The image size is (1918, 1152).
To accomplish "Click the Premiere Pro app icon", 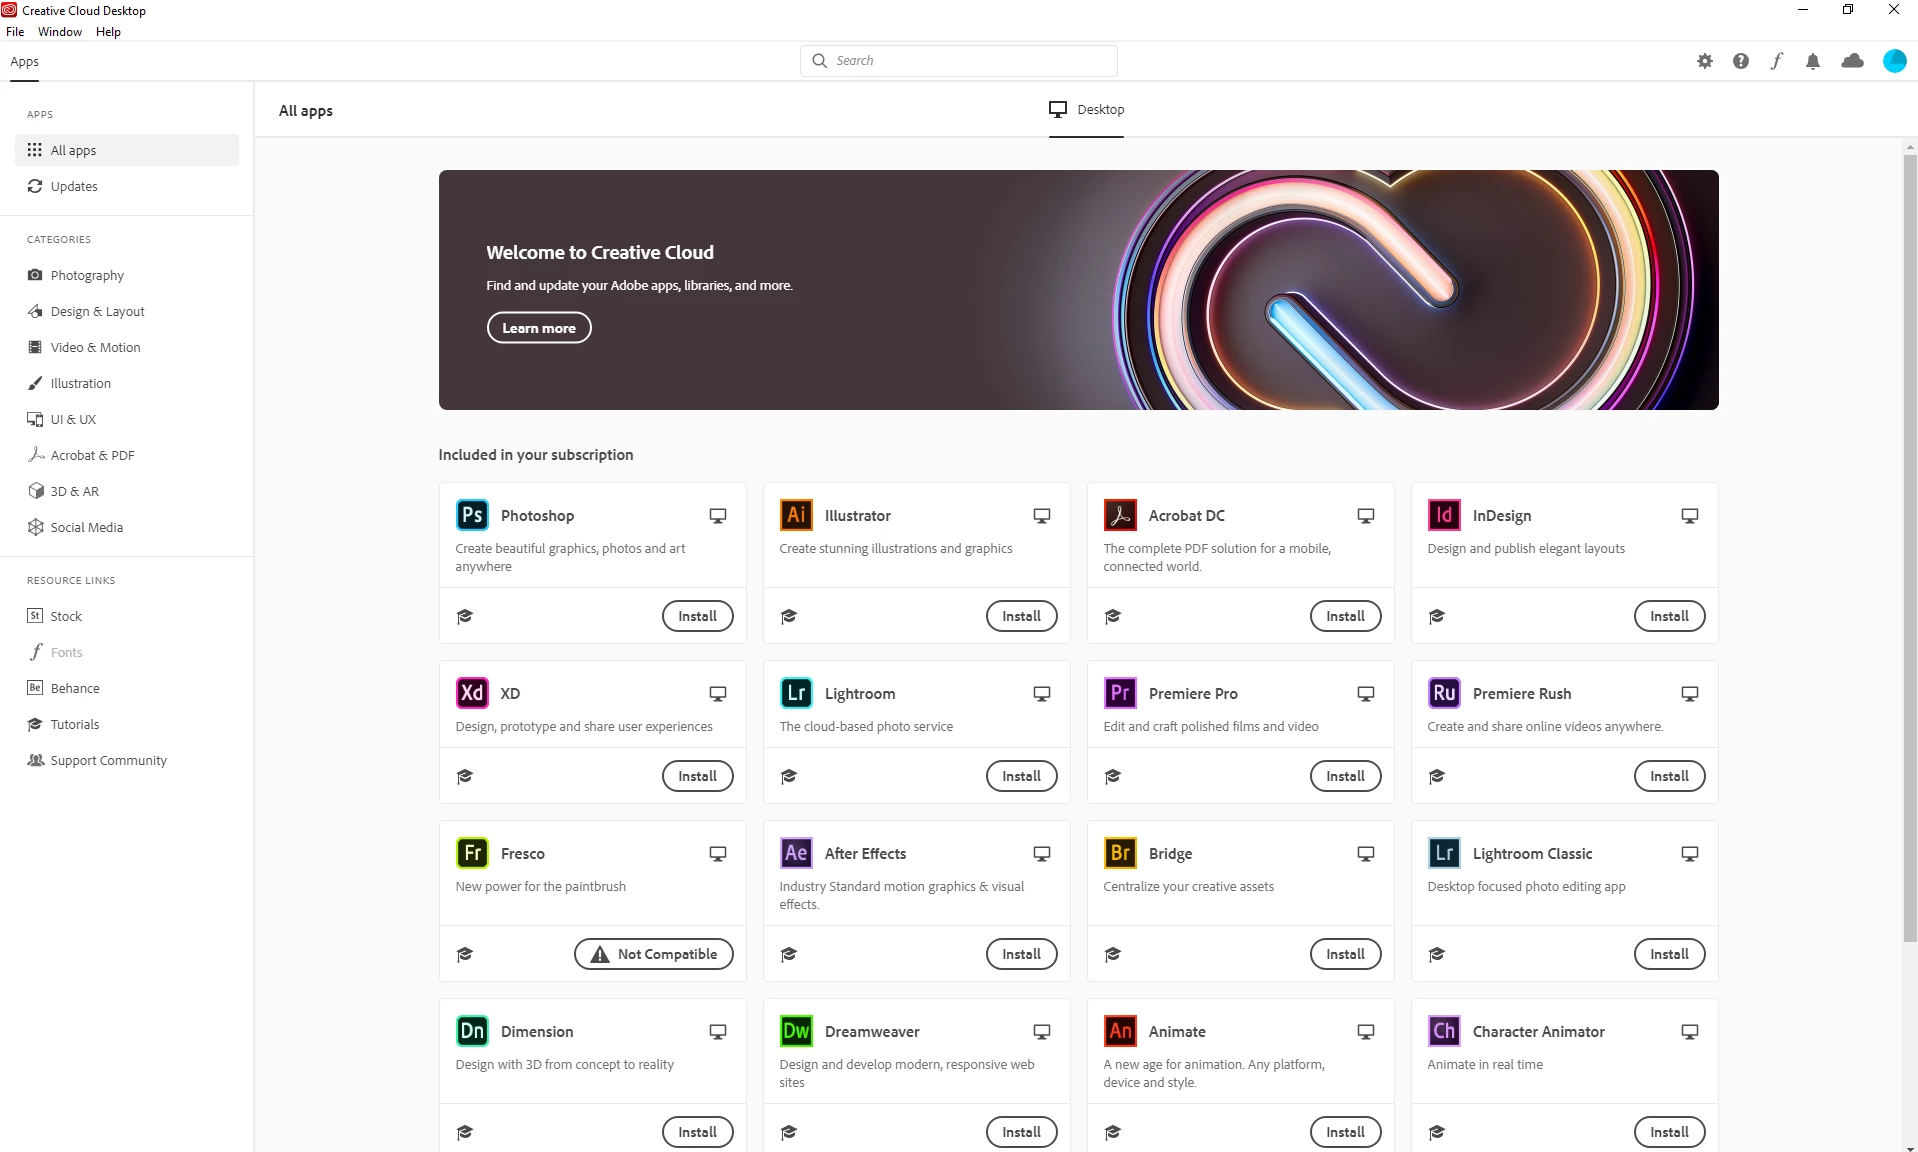I will click(x=1120, y=693).
